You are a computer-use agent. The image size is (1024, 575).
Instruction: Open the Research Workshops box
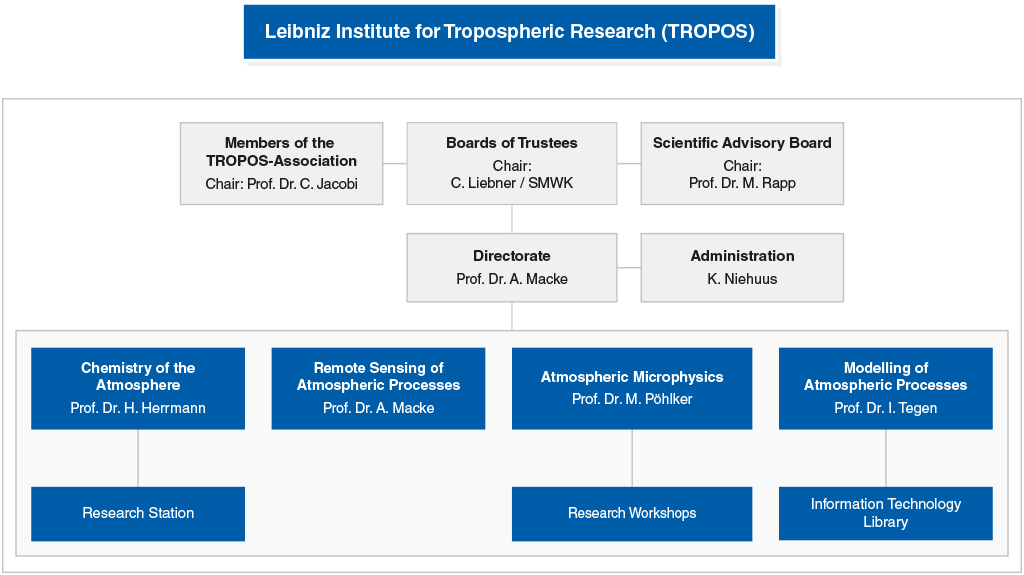[x=632, y=513]
